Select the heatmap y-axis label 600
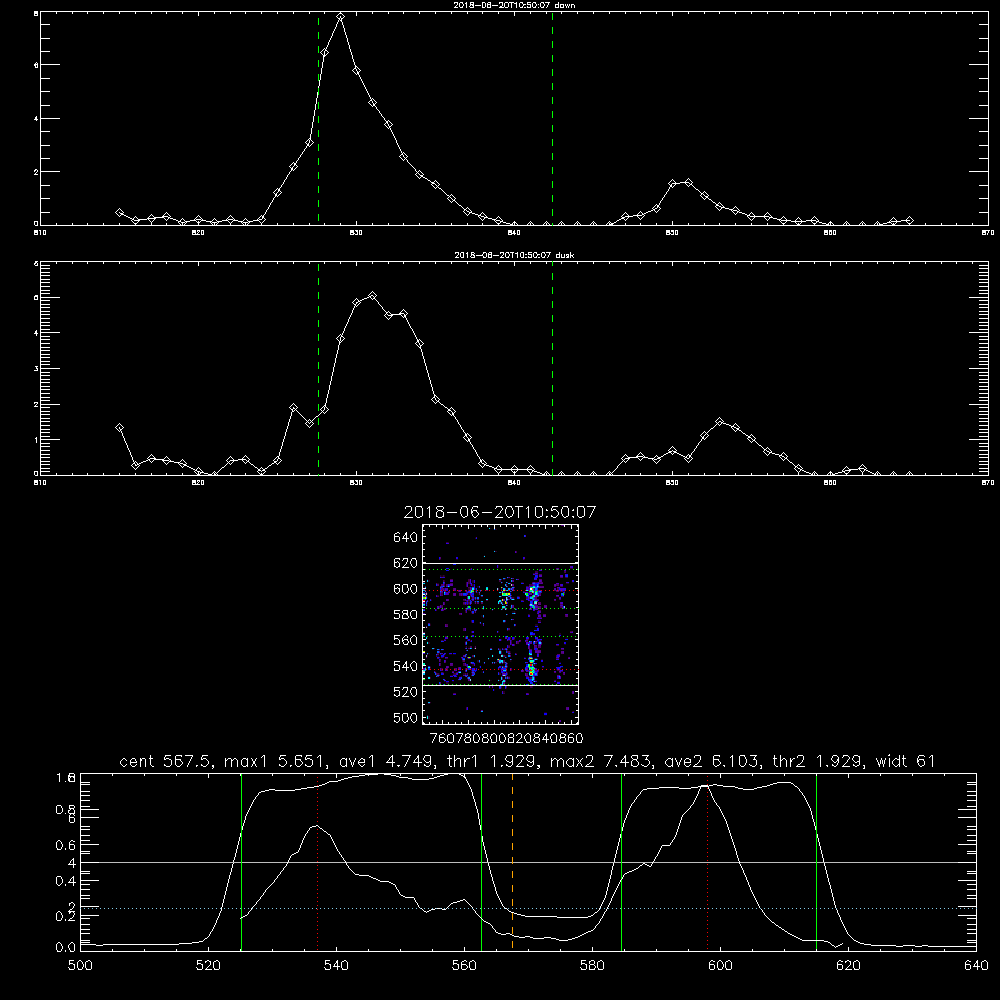The height and width of the screenshot is (1000, 1000). 406,589
